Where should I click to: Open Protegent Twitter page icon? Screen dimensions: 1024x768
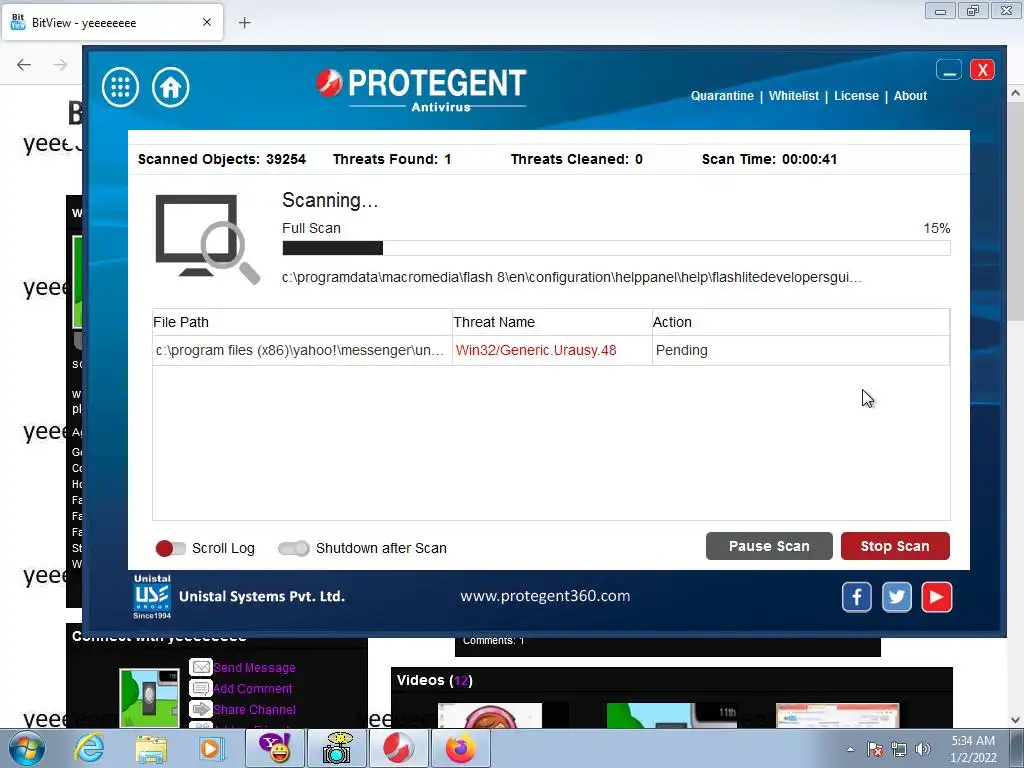[x=897, y=597]
